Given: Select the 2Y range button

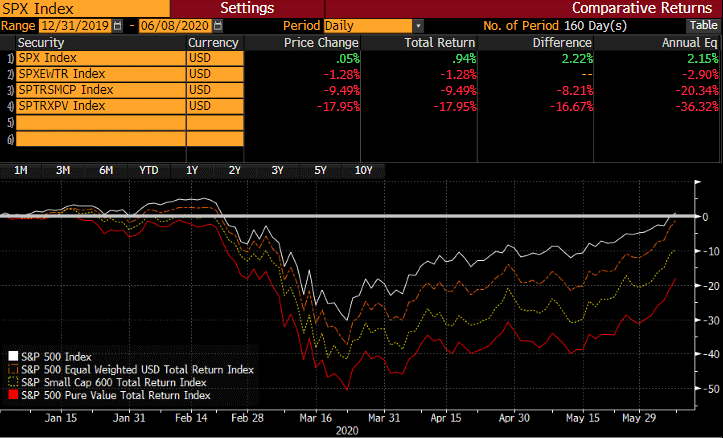Looking at the screenshot, I should point(234,171).
